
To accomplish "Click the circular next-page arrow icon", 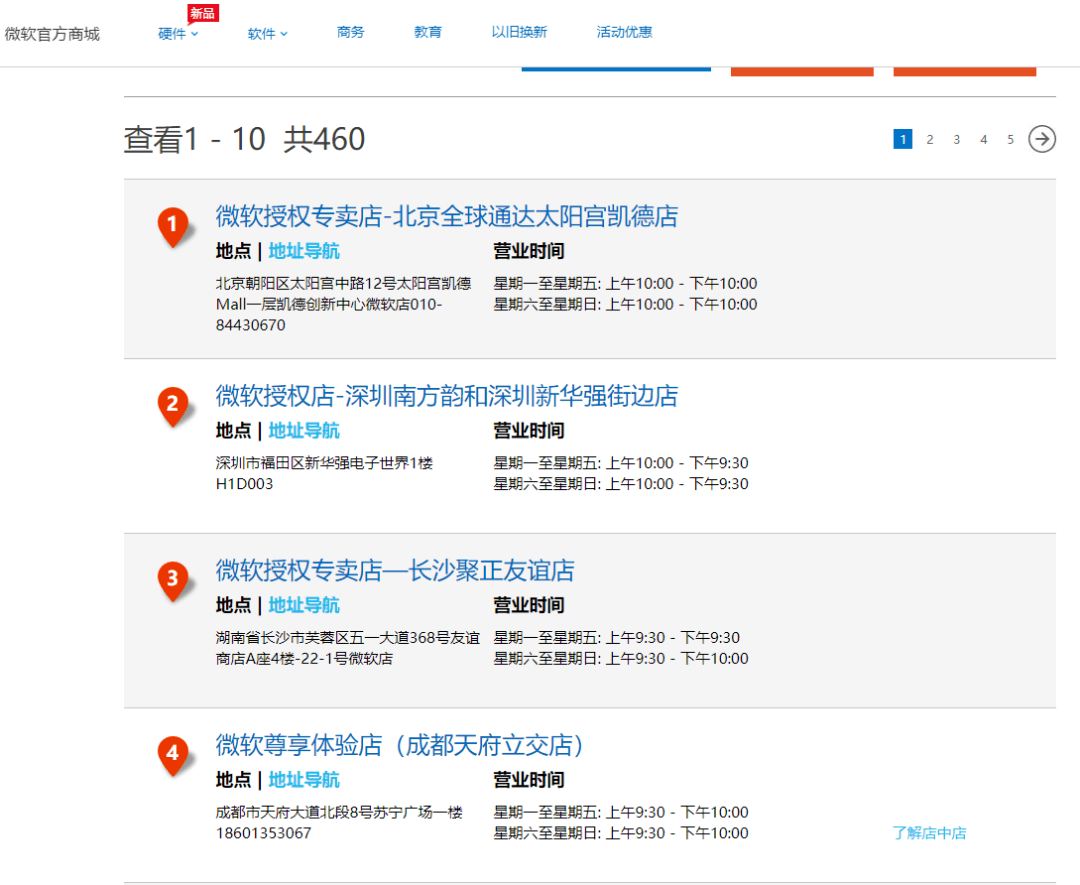I will [1041, 139].
